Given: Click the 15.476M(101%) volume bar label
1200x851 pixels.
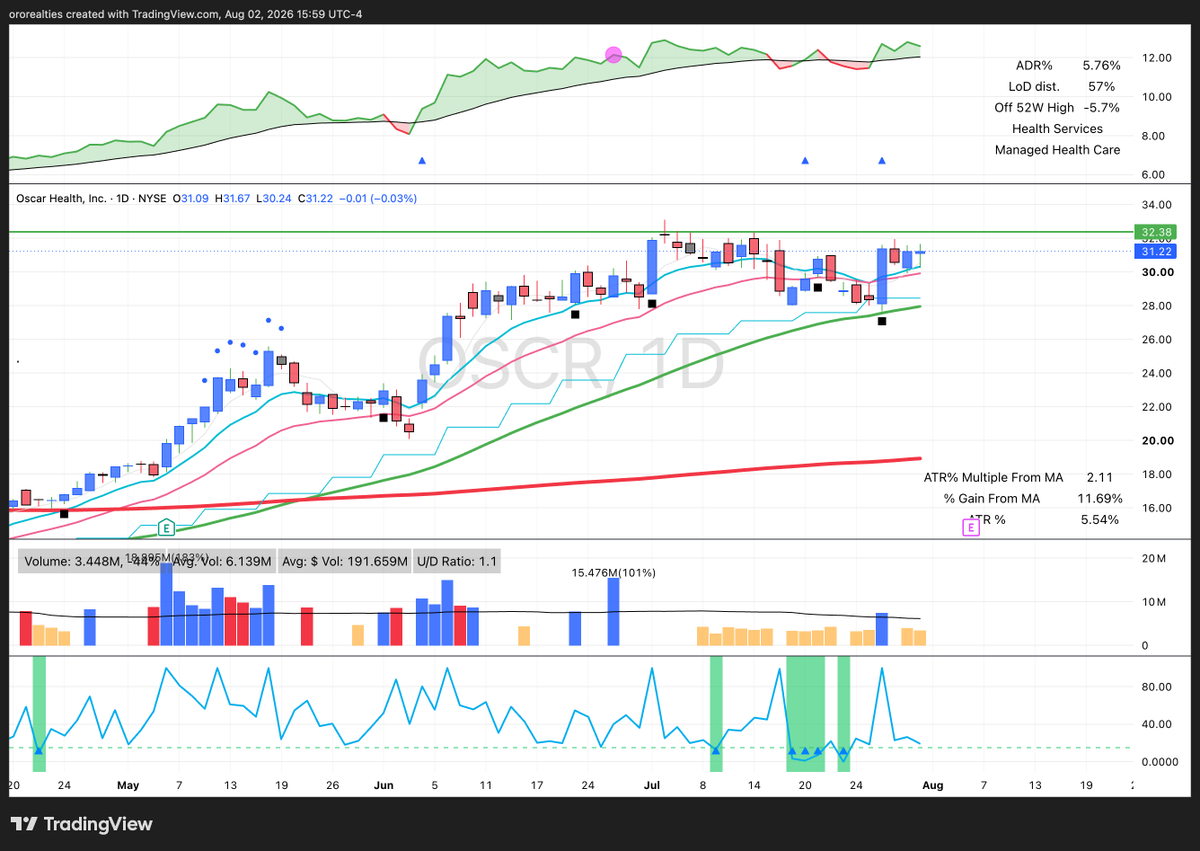Looking at the screenshot, I should [614, 572].
